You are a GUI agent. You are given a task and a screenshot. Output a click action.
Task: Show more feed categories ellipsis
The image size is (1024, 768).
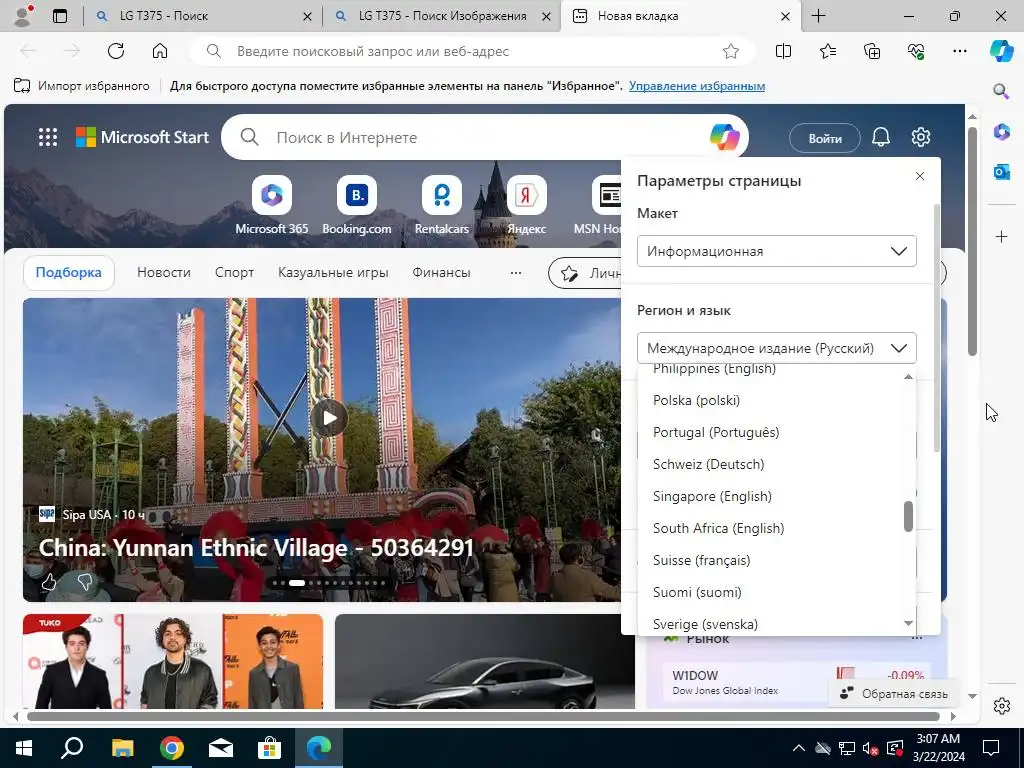(x=516, y=273)
